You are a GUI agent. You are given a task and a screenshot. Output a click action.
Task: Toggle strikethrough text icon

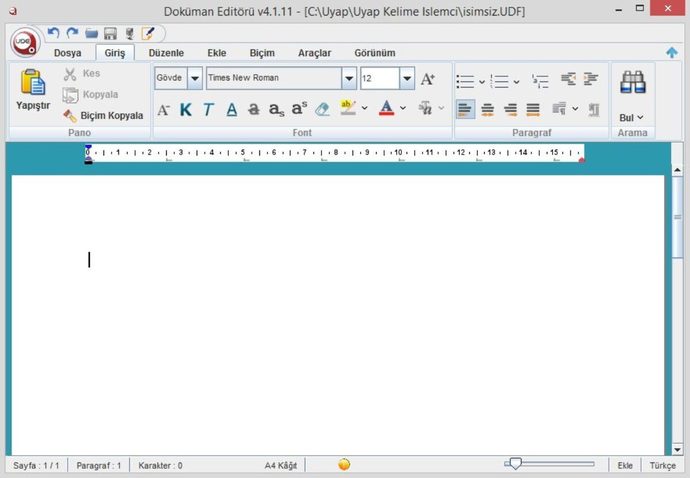(253, 110)
